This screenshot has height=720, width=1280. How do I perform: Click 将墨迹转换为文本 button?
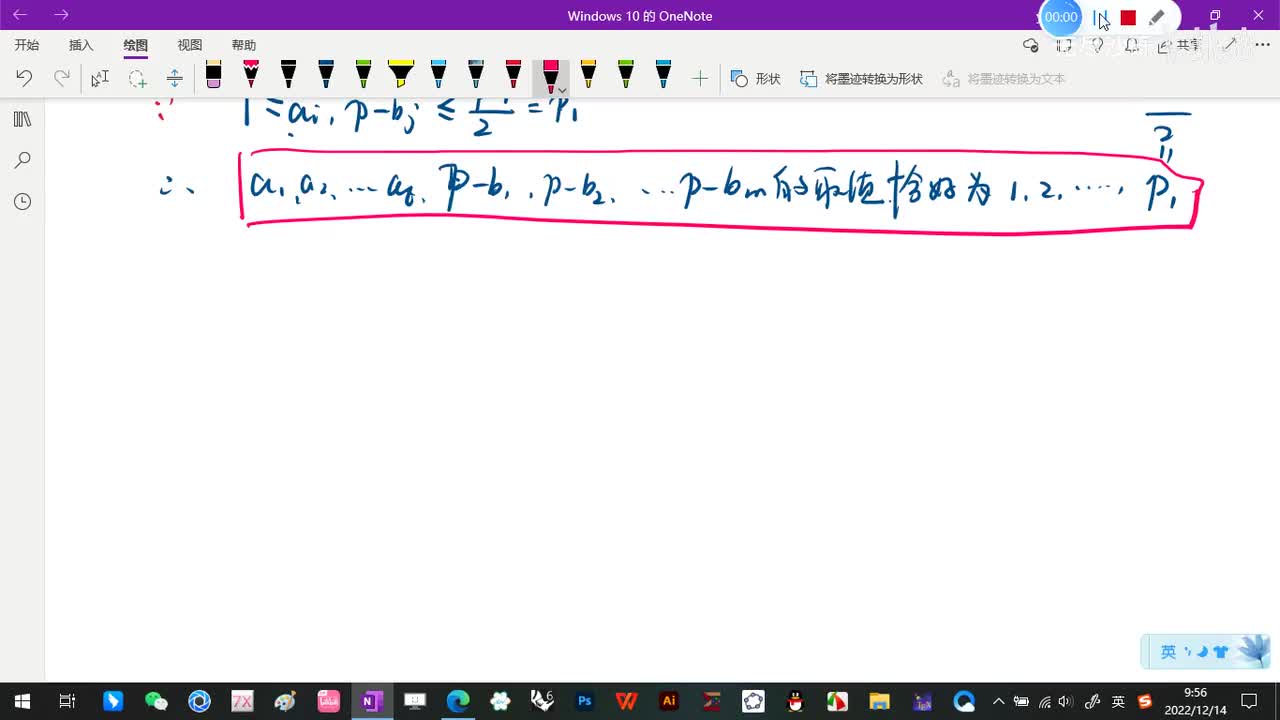point(1004,78)
